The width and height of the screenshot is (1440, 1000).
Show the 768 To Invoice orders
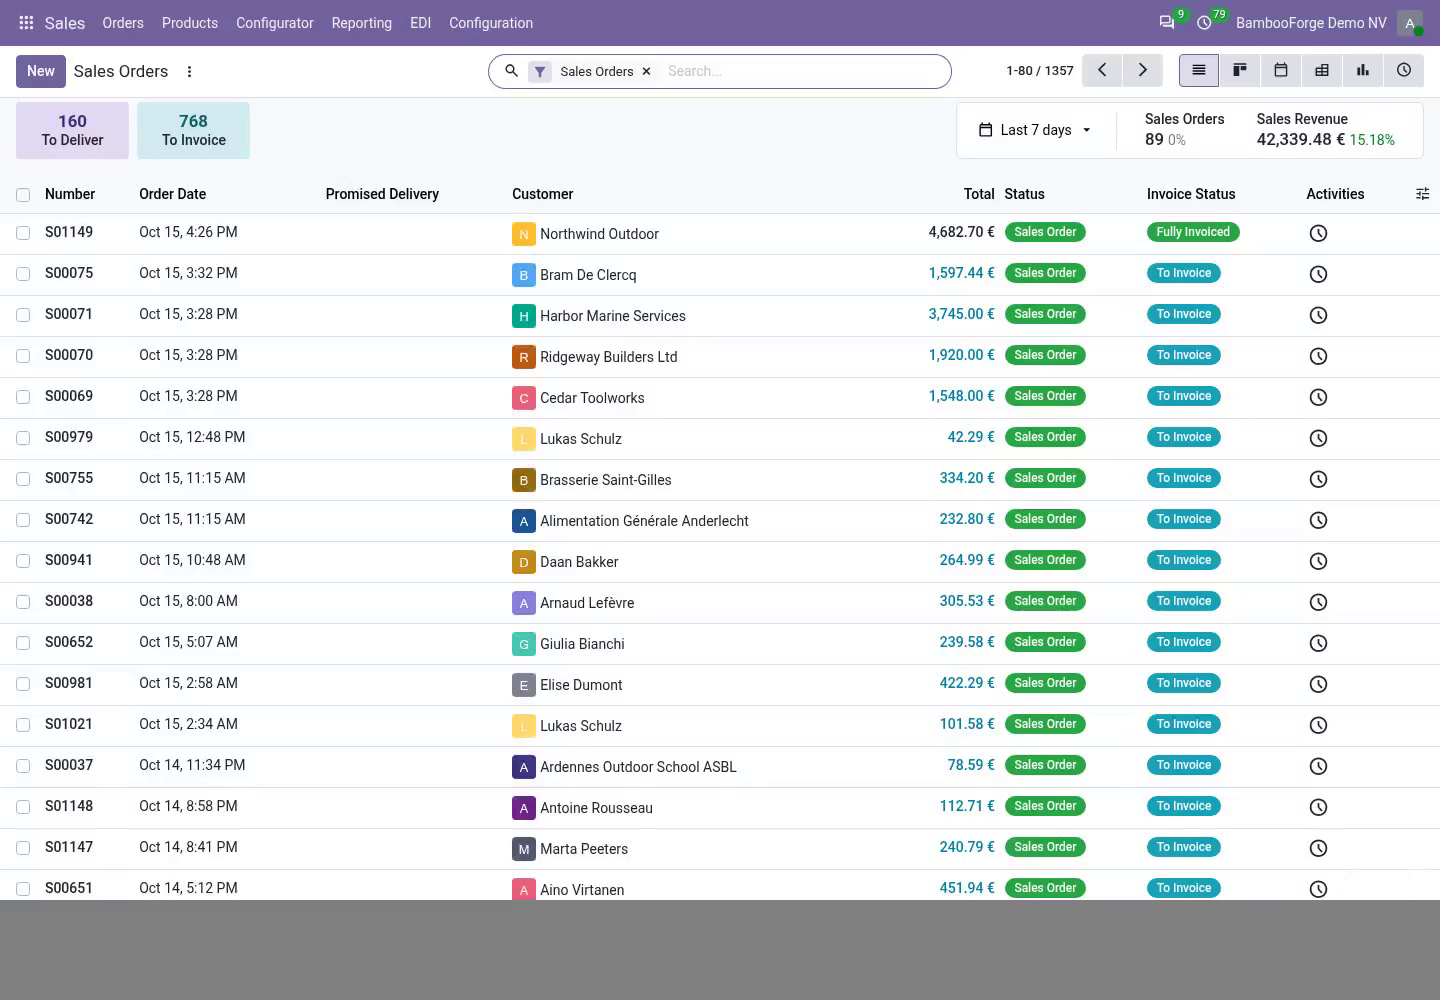pos(194,130)
